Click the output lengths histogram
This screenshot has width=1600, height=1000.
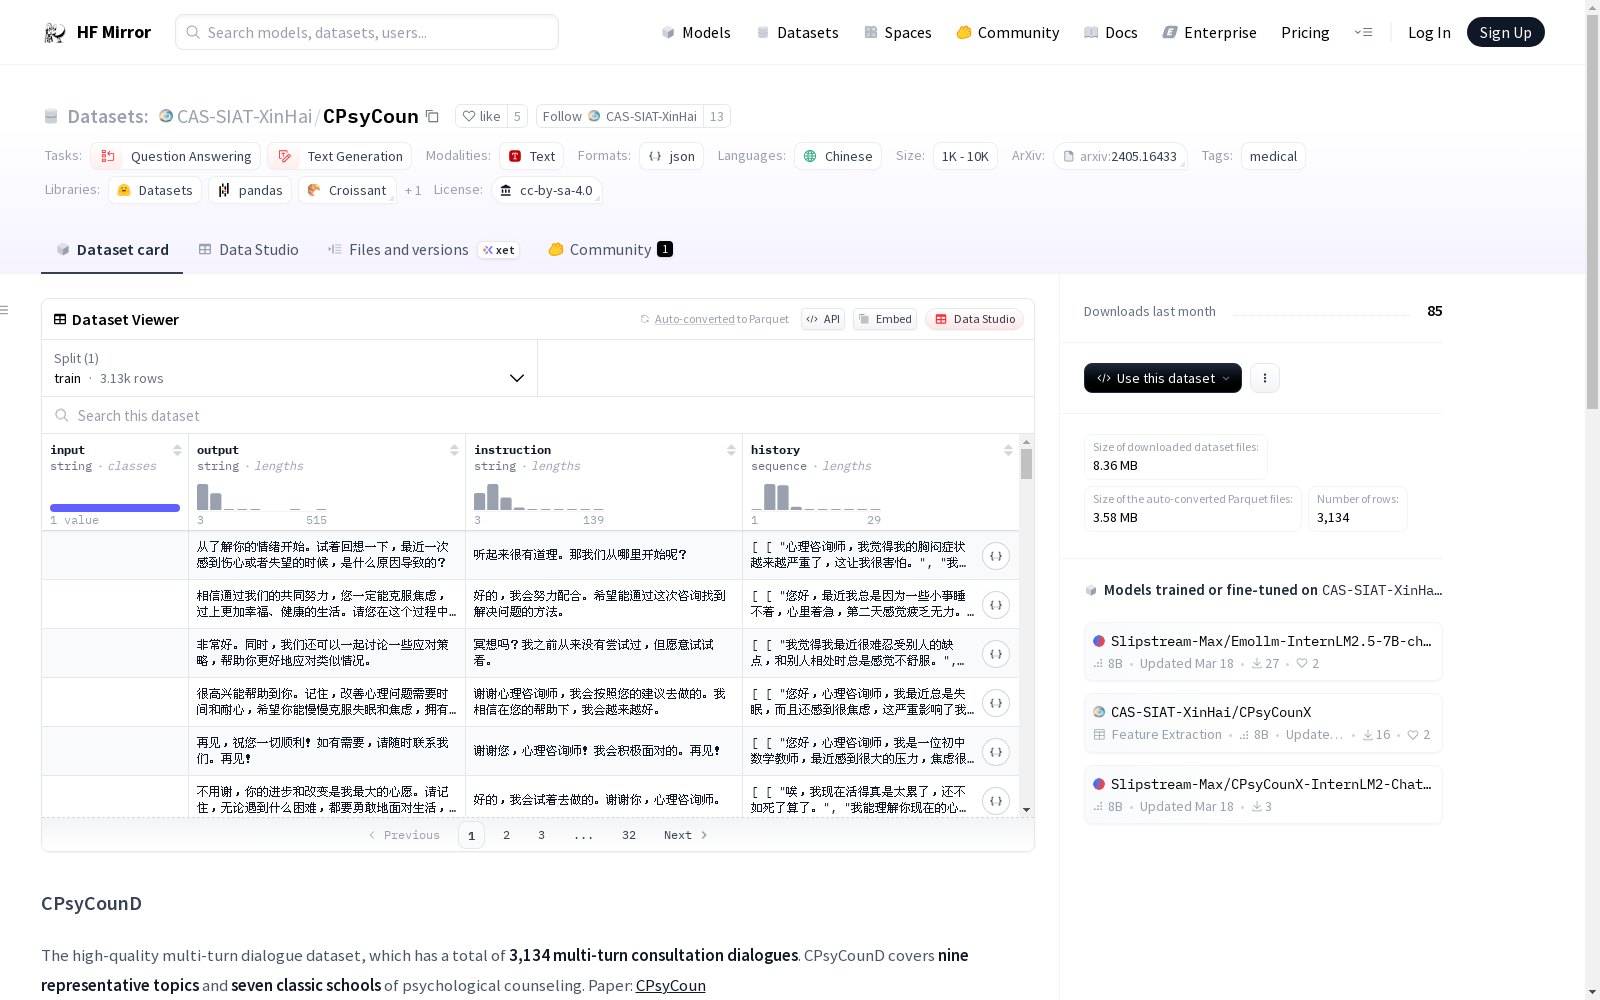click(x=262, y=496)
